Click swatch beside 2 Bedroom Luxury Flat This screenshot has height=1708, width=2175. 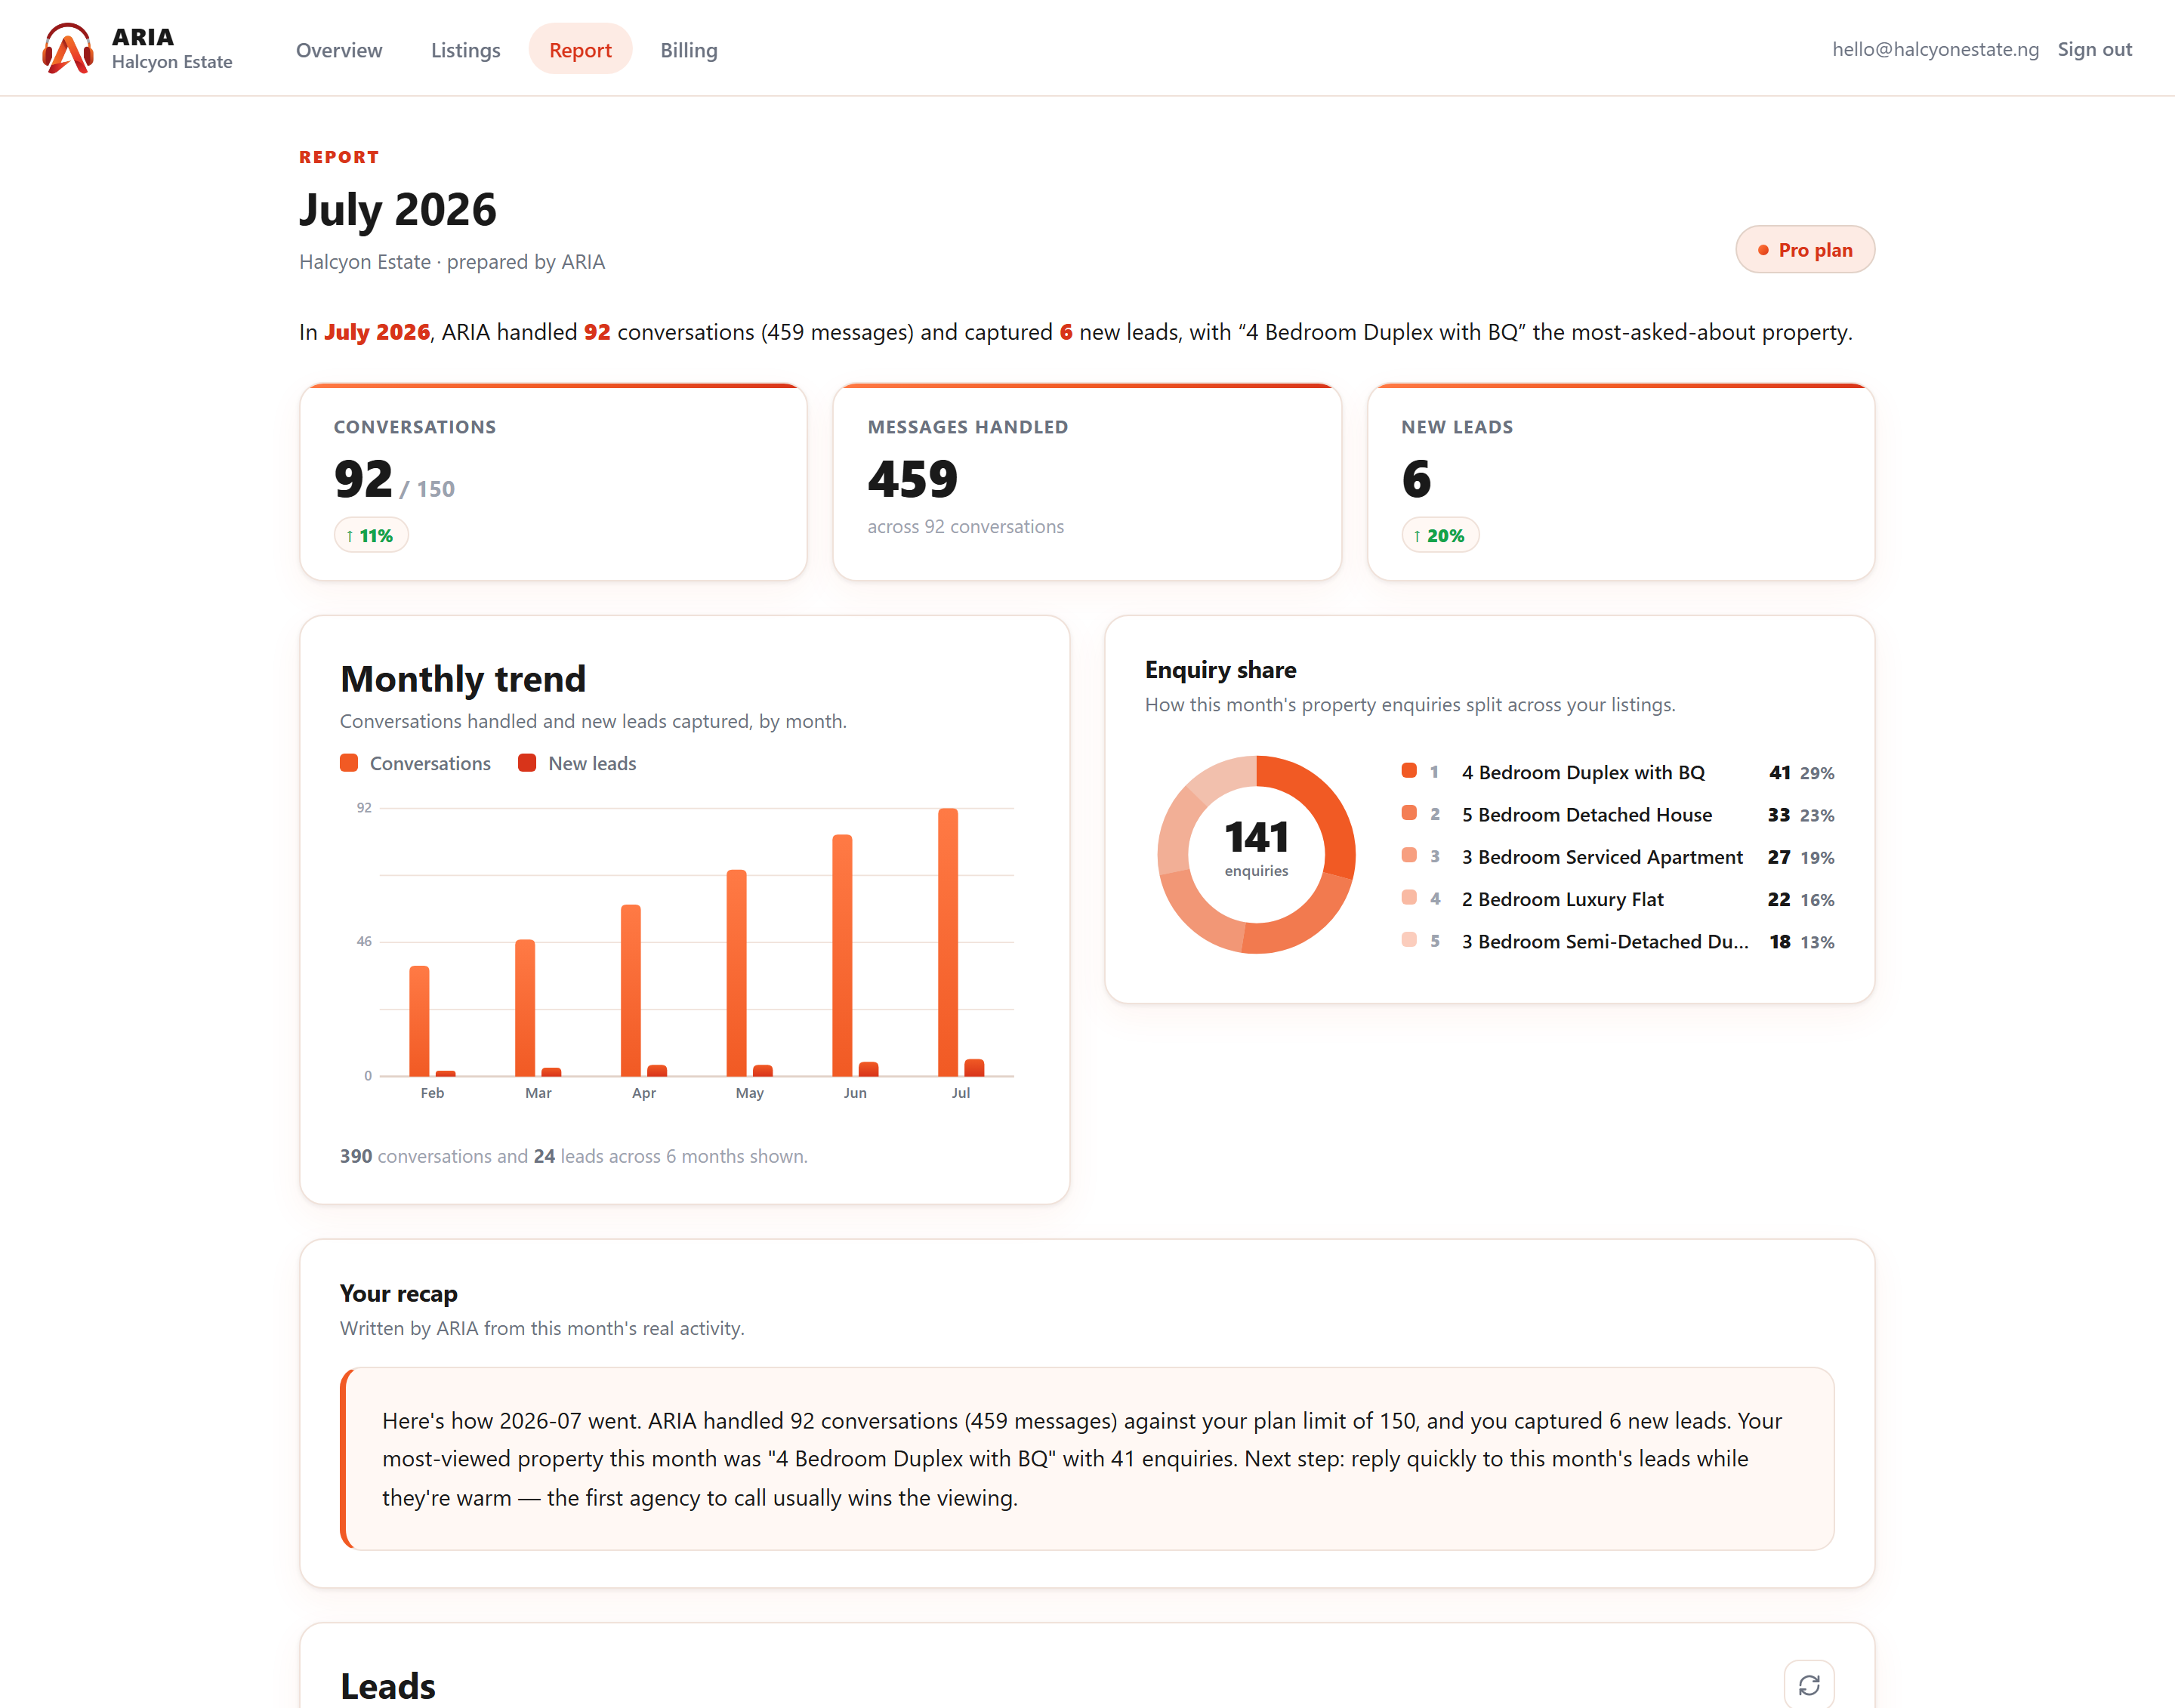(x=1409, y=897)
